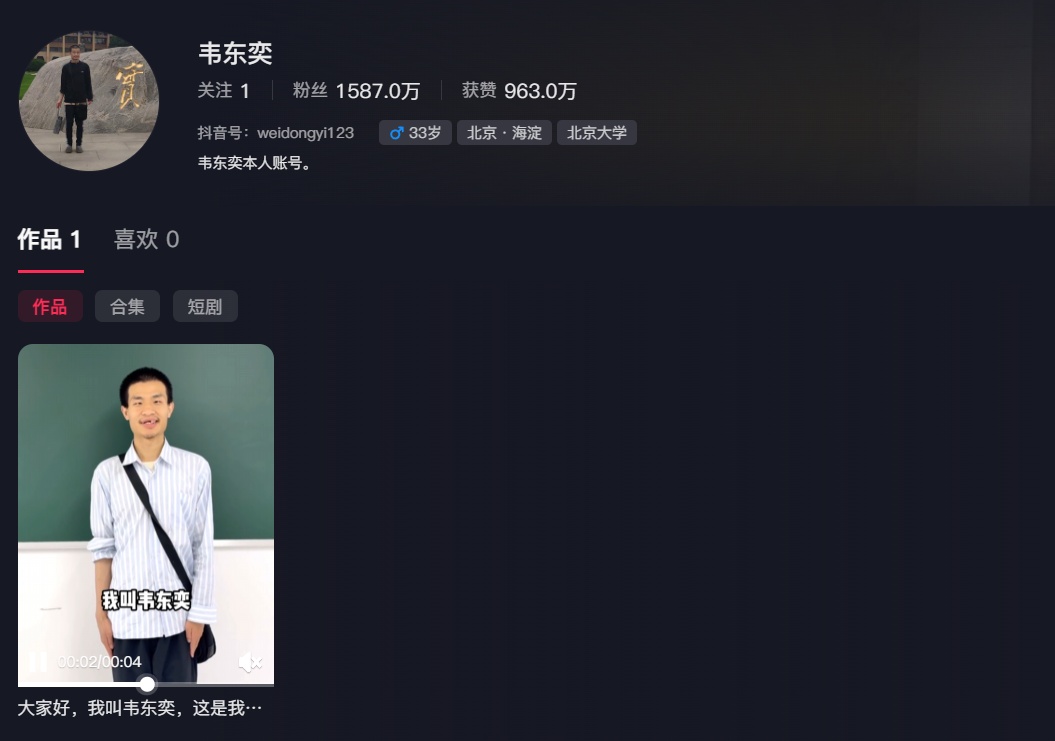1055x741 pixels.
Task: Pause the playing video
Action: [38, 662]
